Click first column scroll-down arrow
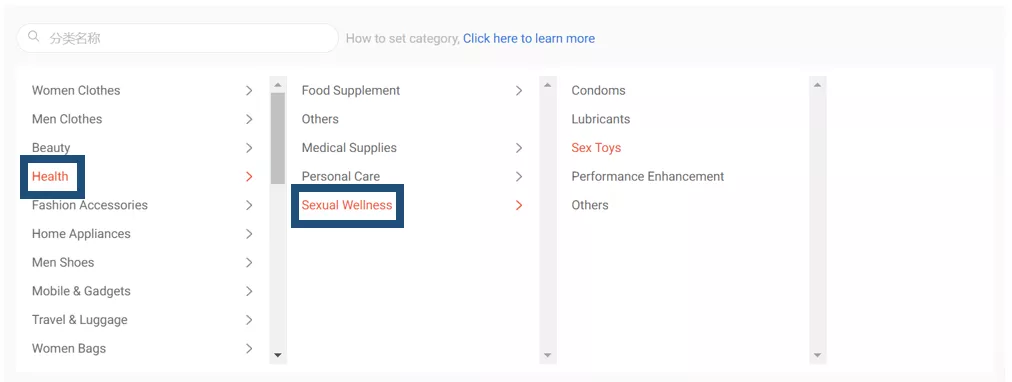1012x382 pixels. point(278,355)
